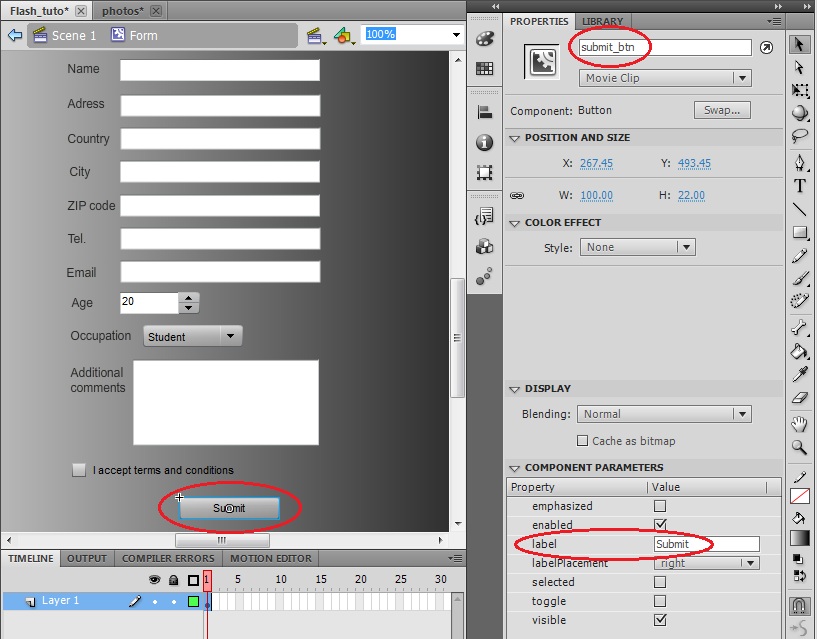The image size is (817, 639).
Task: Switch to the Output tab
Action: coord(86,558)
